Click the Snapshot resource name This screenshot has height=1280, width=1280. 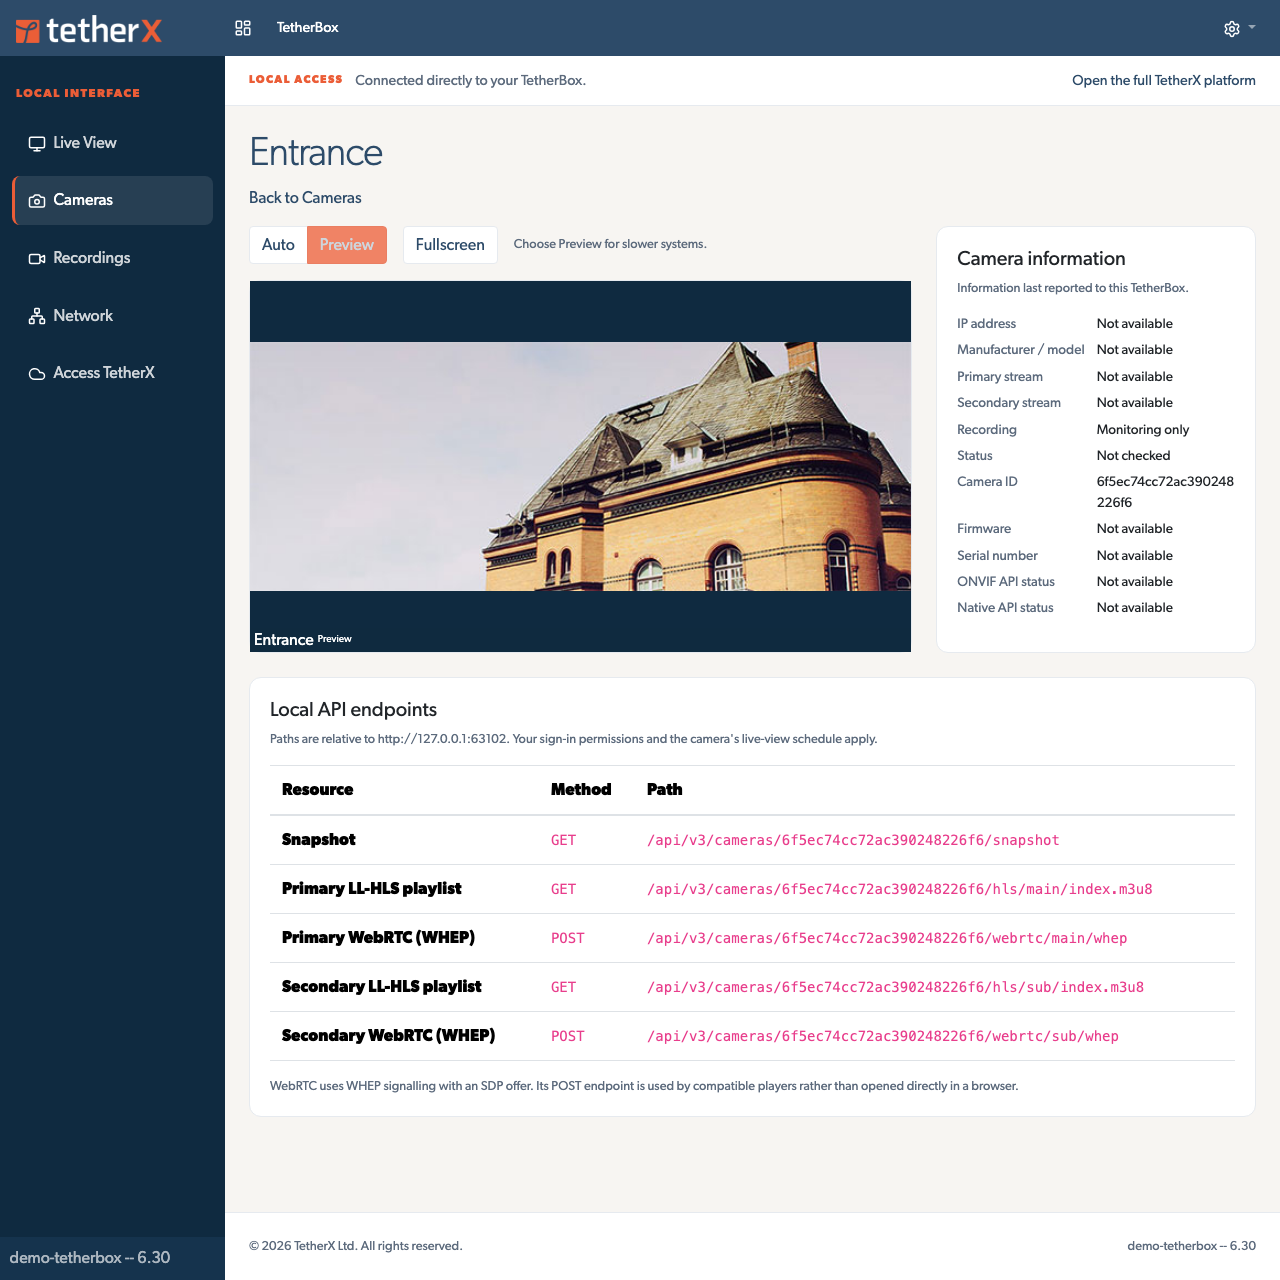tap(319, 840)
